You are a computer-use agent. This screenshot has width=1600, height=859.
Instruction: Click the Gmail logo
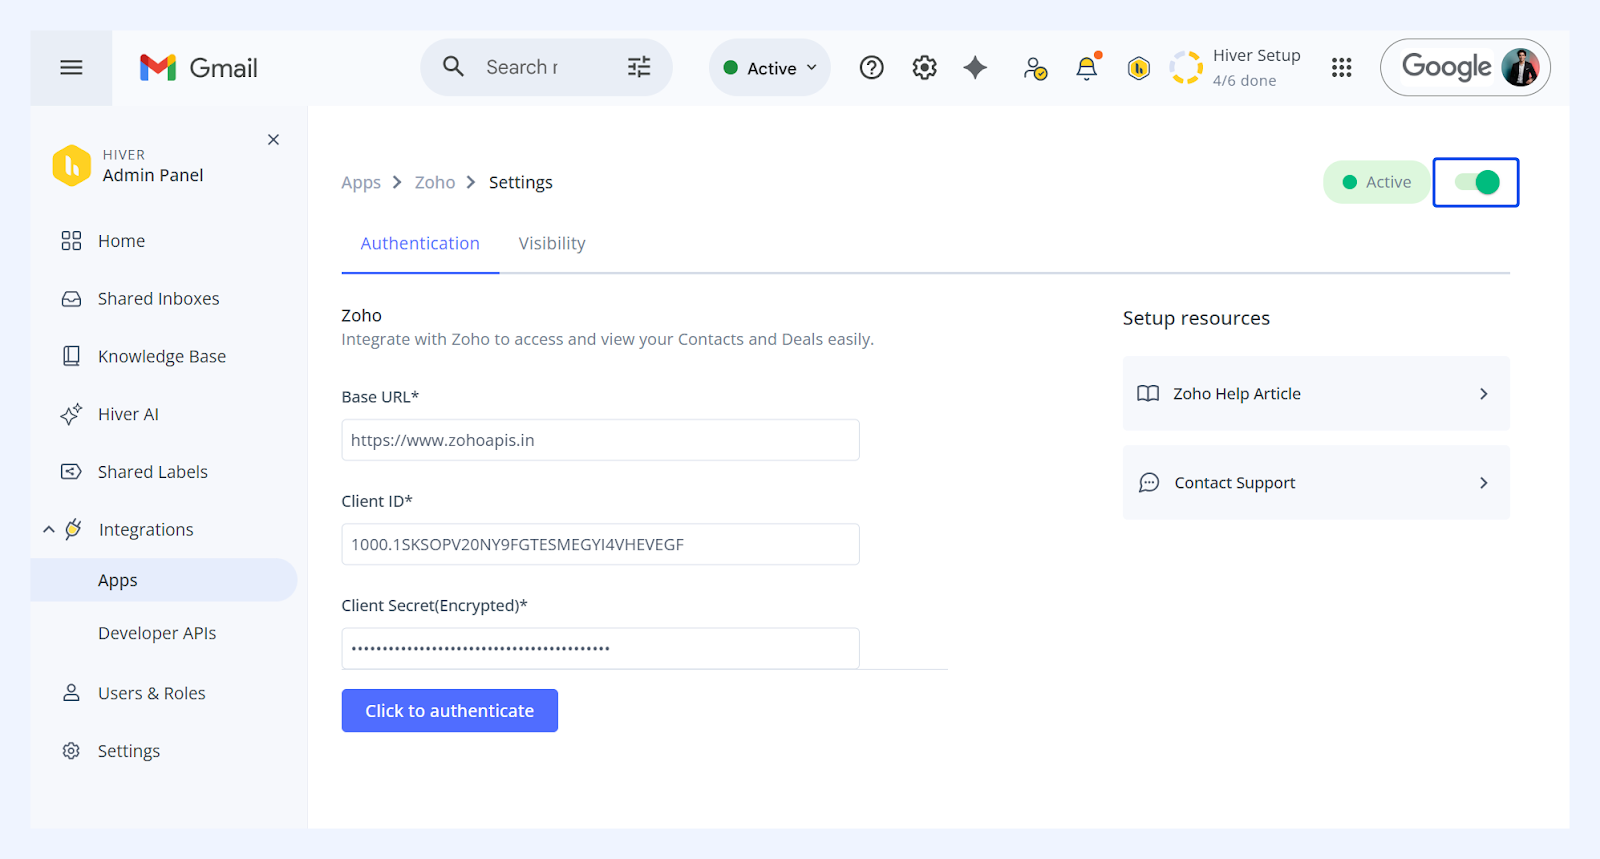[x=198, y=68]
